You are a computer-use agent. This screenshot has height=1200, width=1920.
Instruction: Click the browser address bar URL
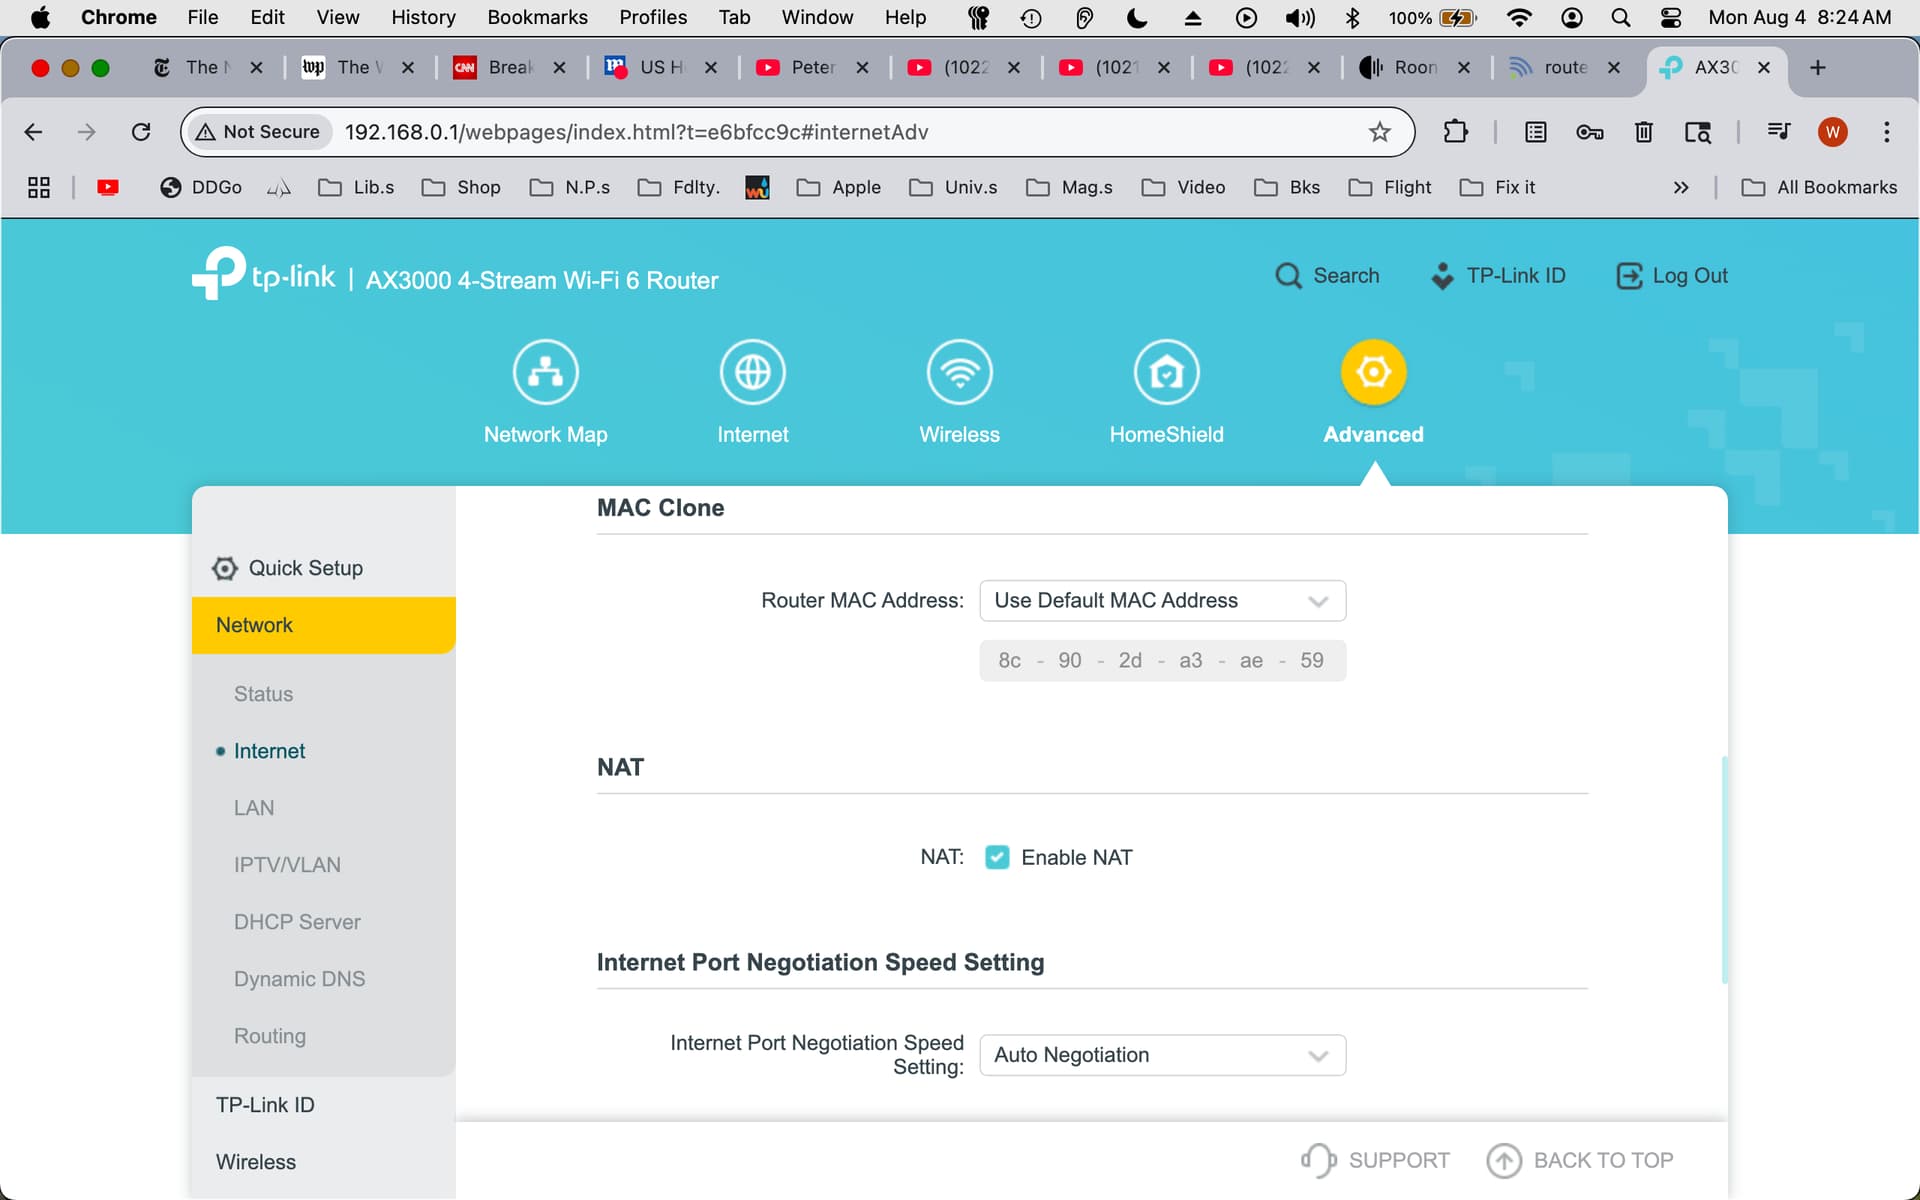(x=636, y=132)
